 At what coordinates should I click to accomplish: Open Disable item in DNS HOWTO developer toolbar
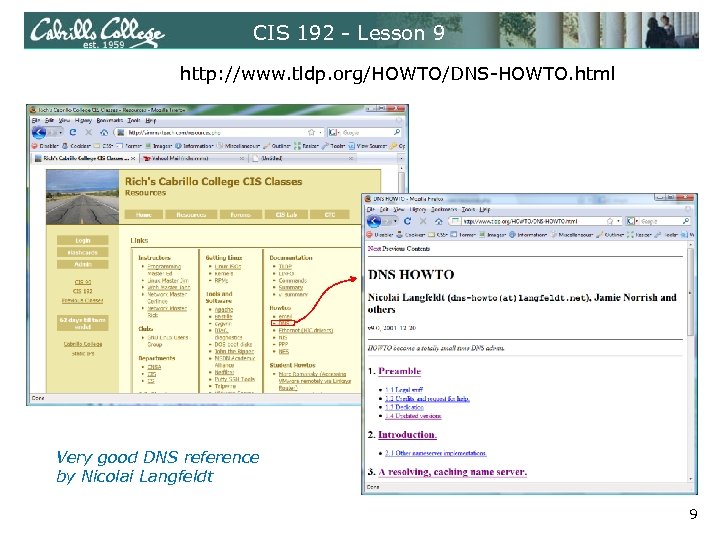[x=380, y=234]
